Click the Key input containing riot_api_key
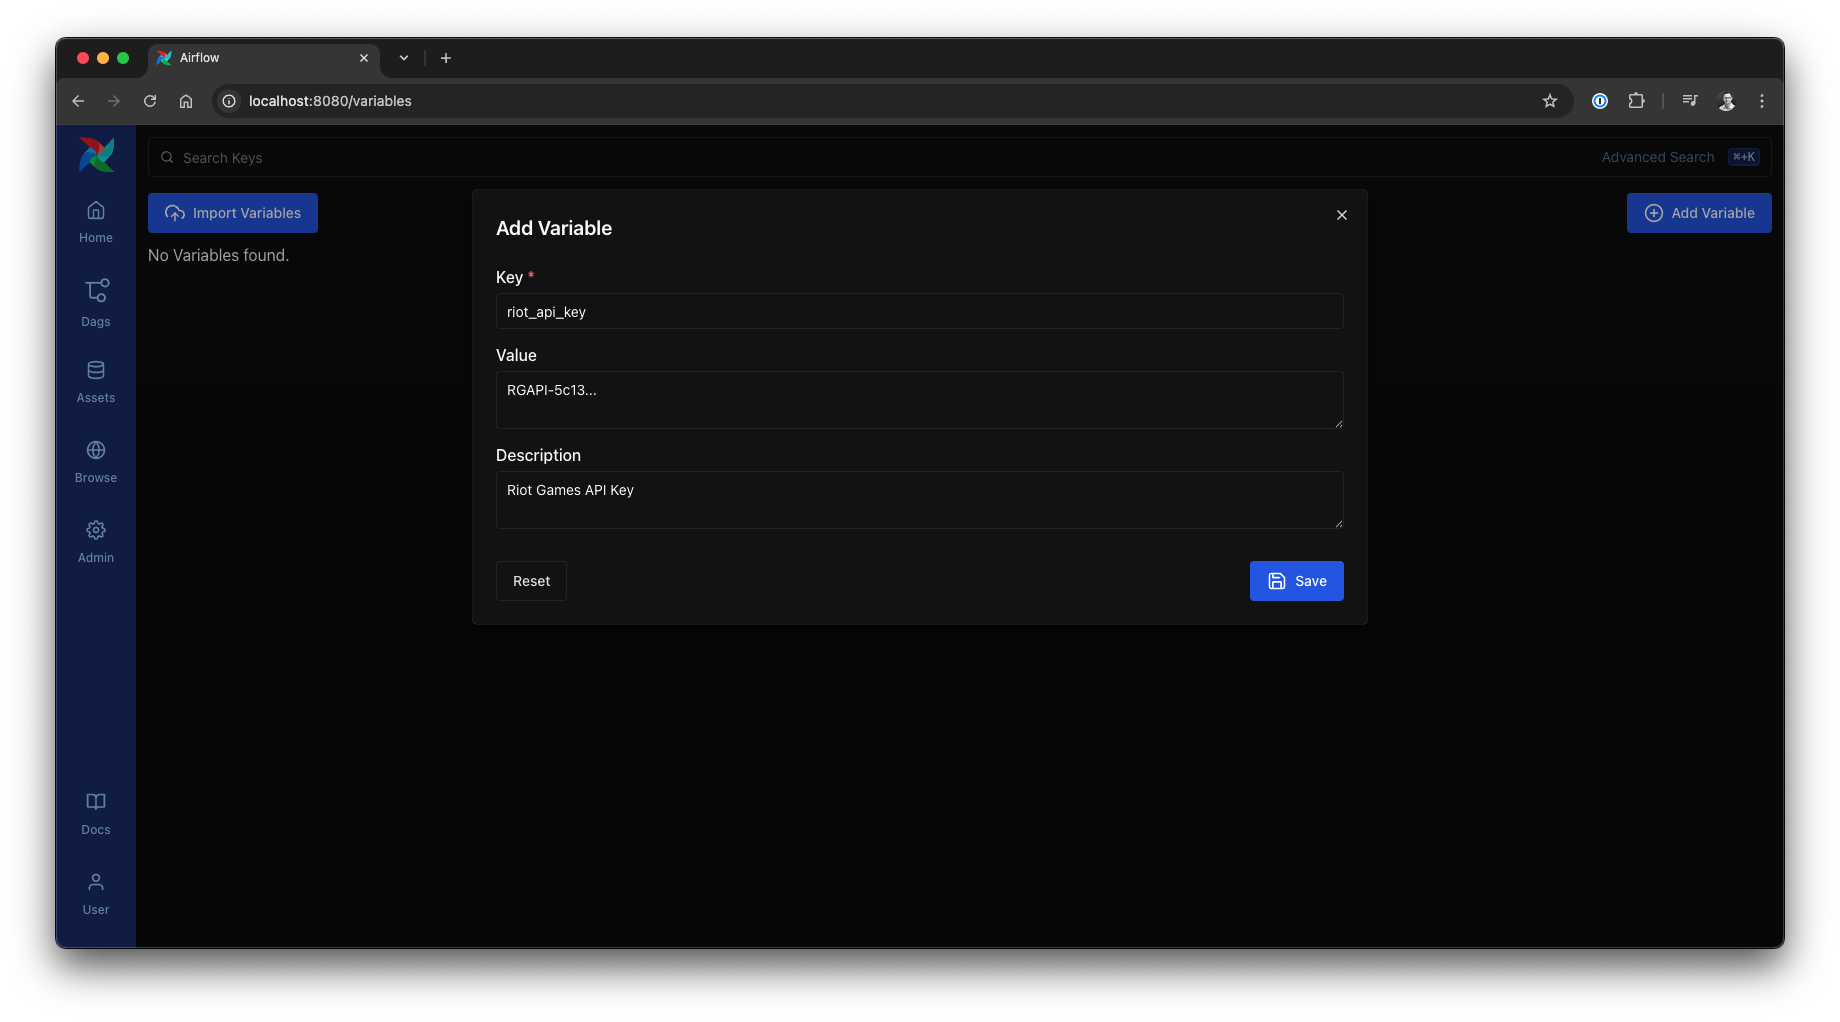This screenshot has height=1022, width=1840. 919,311
